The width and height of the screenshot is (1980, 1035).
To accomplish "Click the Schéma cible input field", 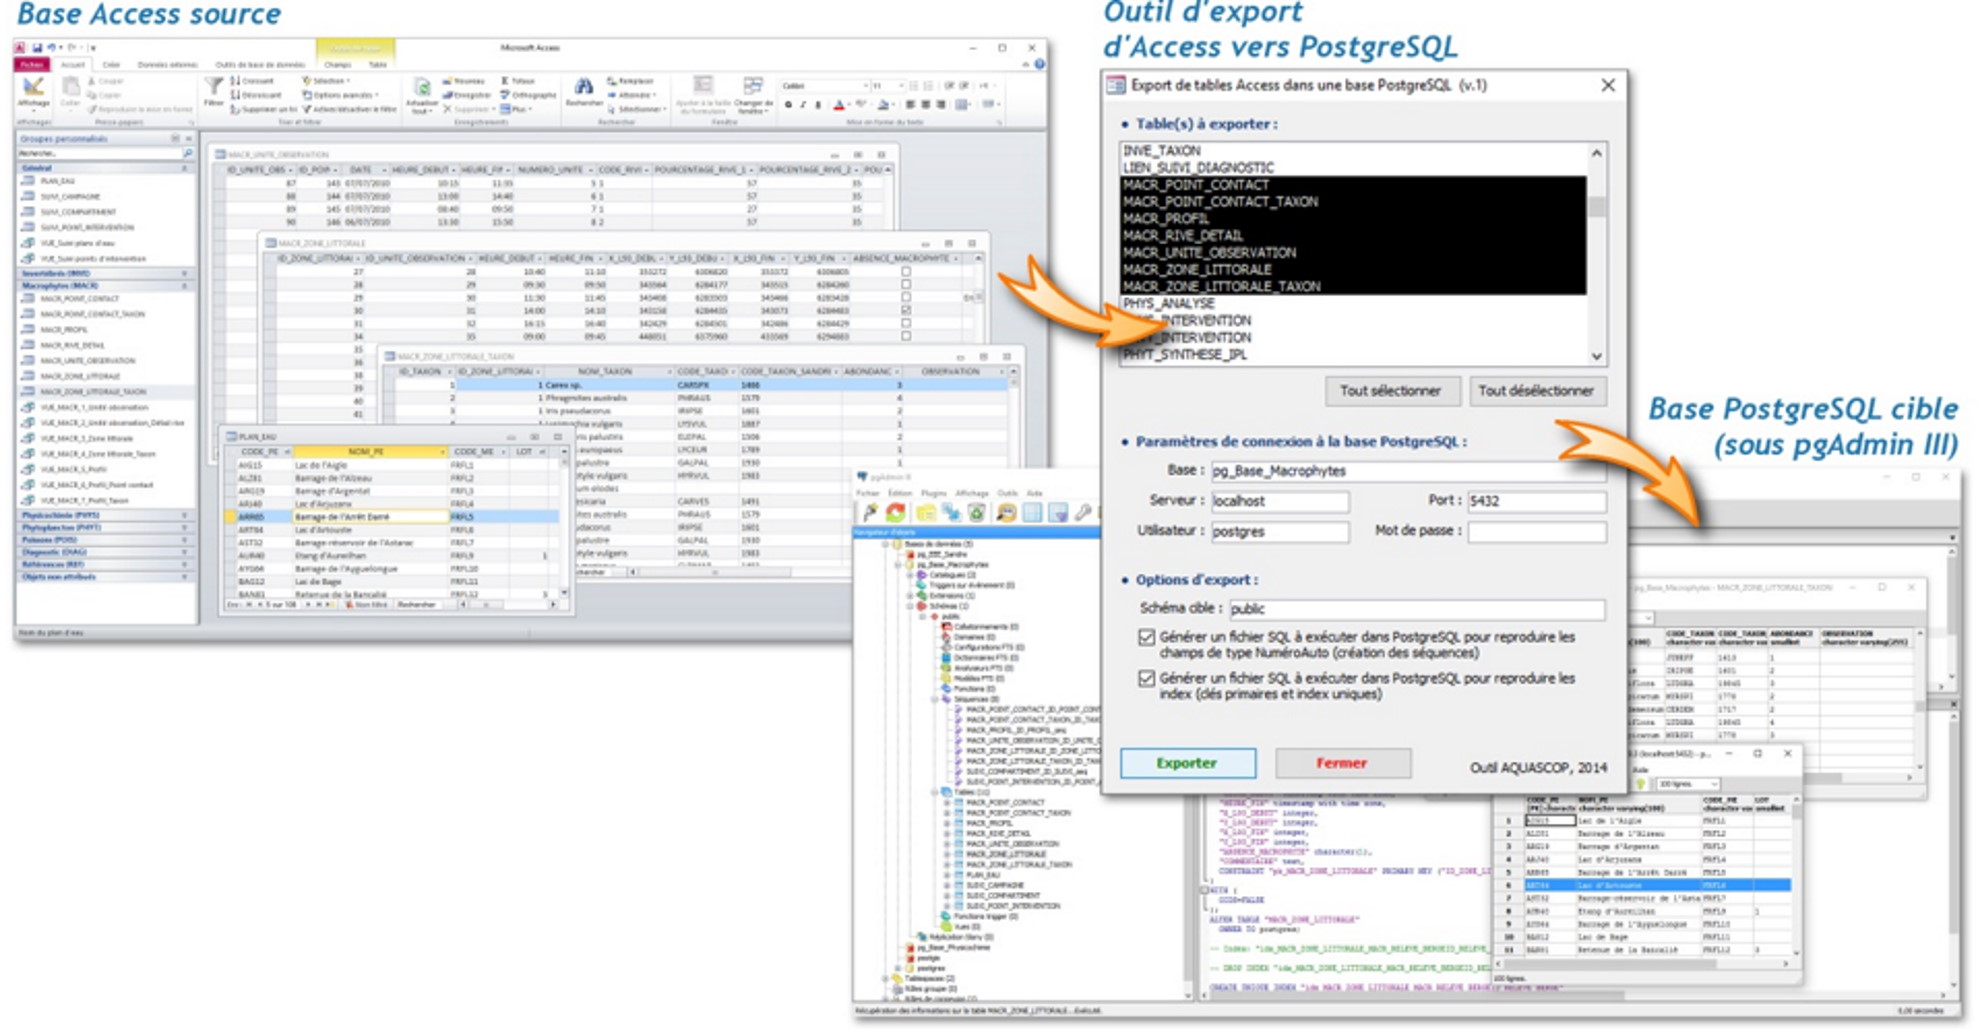I will tap(1416, 609).
